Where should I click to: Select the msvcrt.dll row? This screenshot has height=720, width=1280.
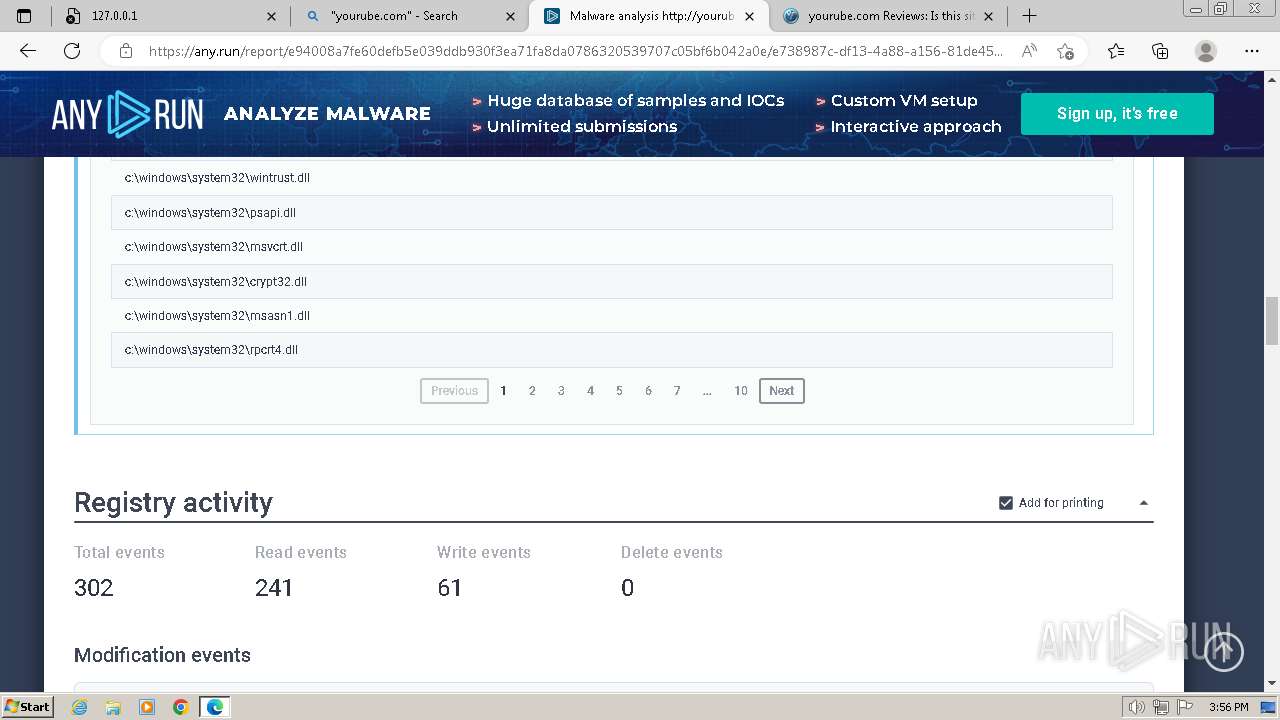[611, 247]
